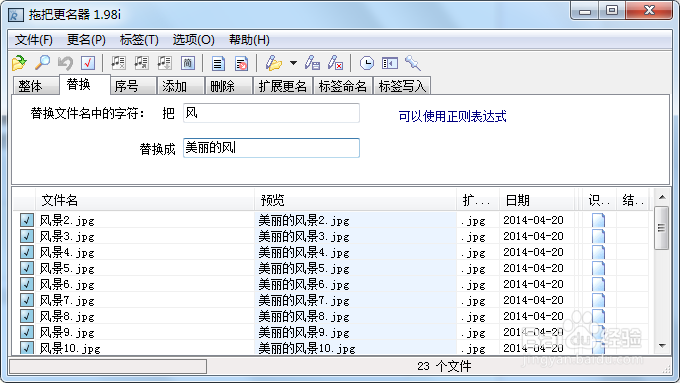Uncheck the checkbox for 风景7.jpg
680x383 pixels.
pyautogui.click(x=27, y=301)
